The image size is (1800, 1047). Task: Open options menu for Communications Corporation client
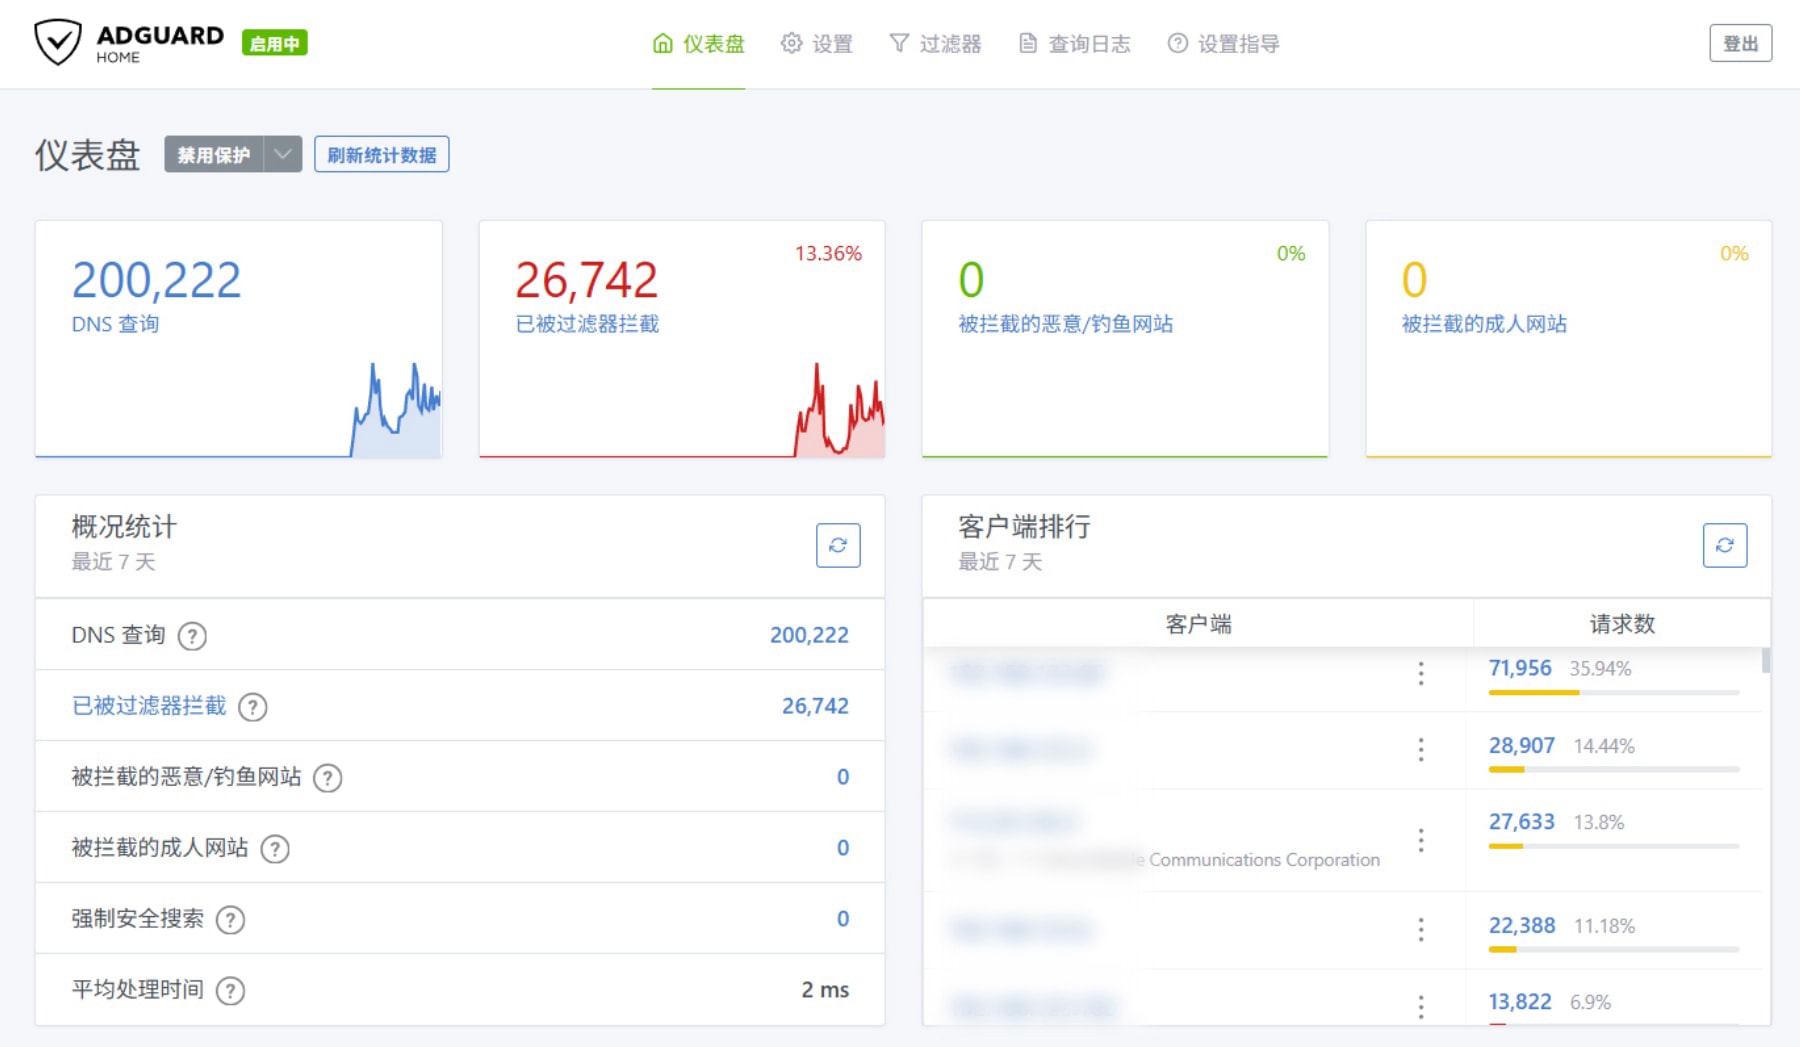(x=1420, y=840)
